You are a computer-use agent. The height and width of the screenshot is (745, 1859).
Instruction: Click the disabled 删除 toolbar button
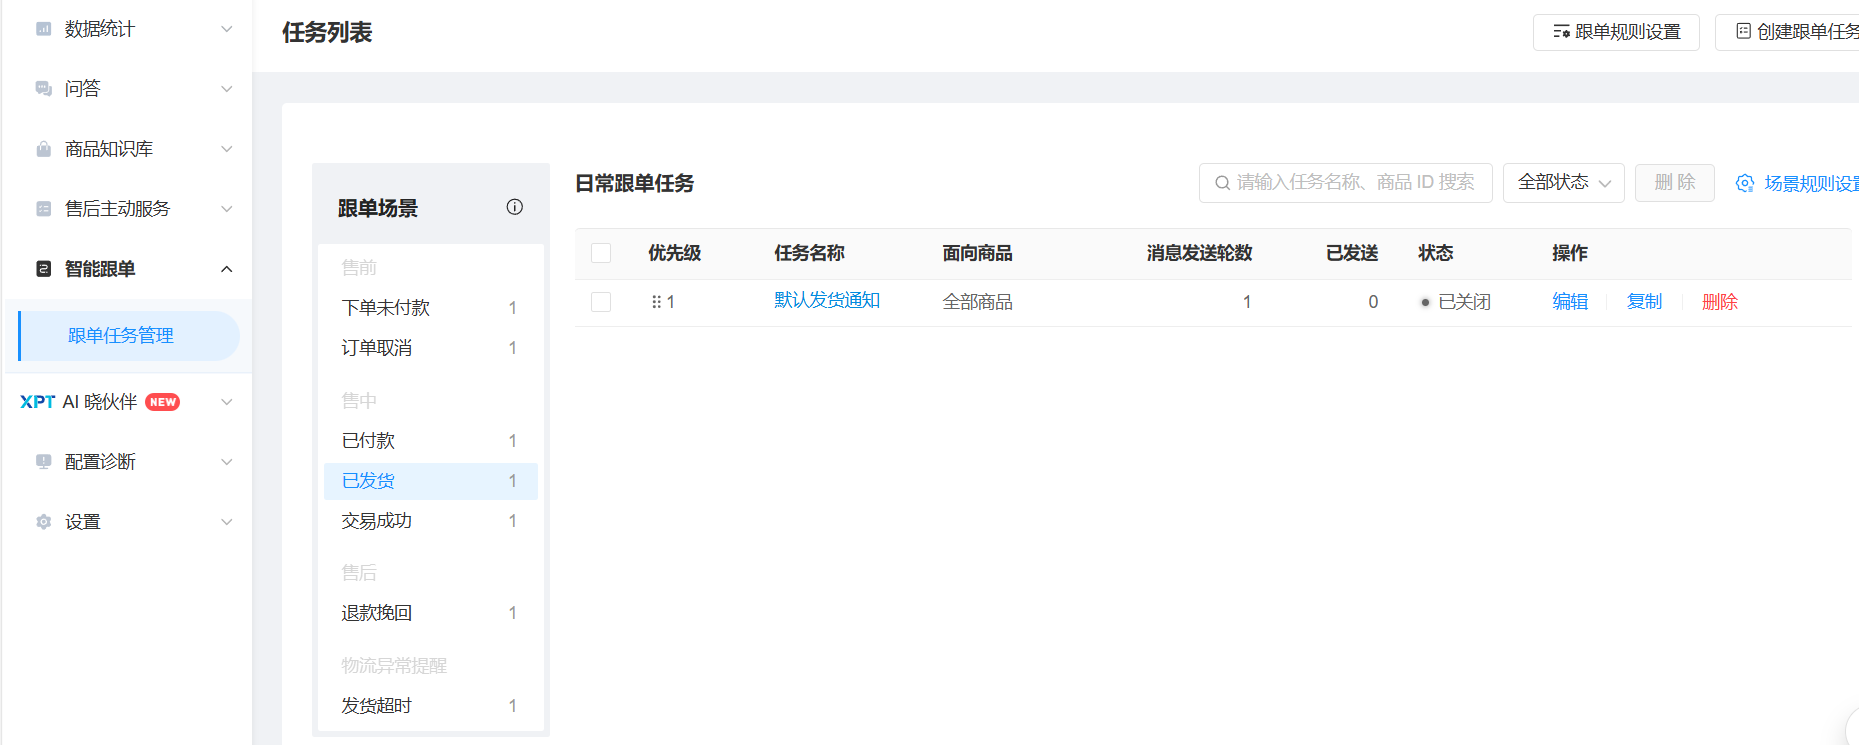tap(1674, 183)
